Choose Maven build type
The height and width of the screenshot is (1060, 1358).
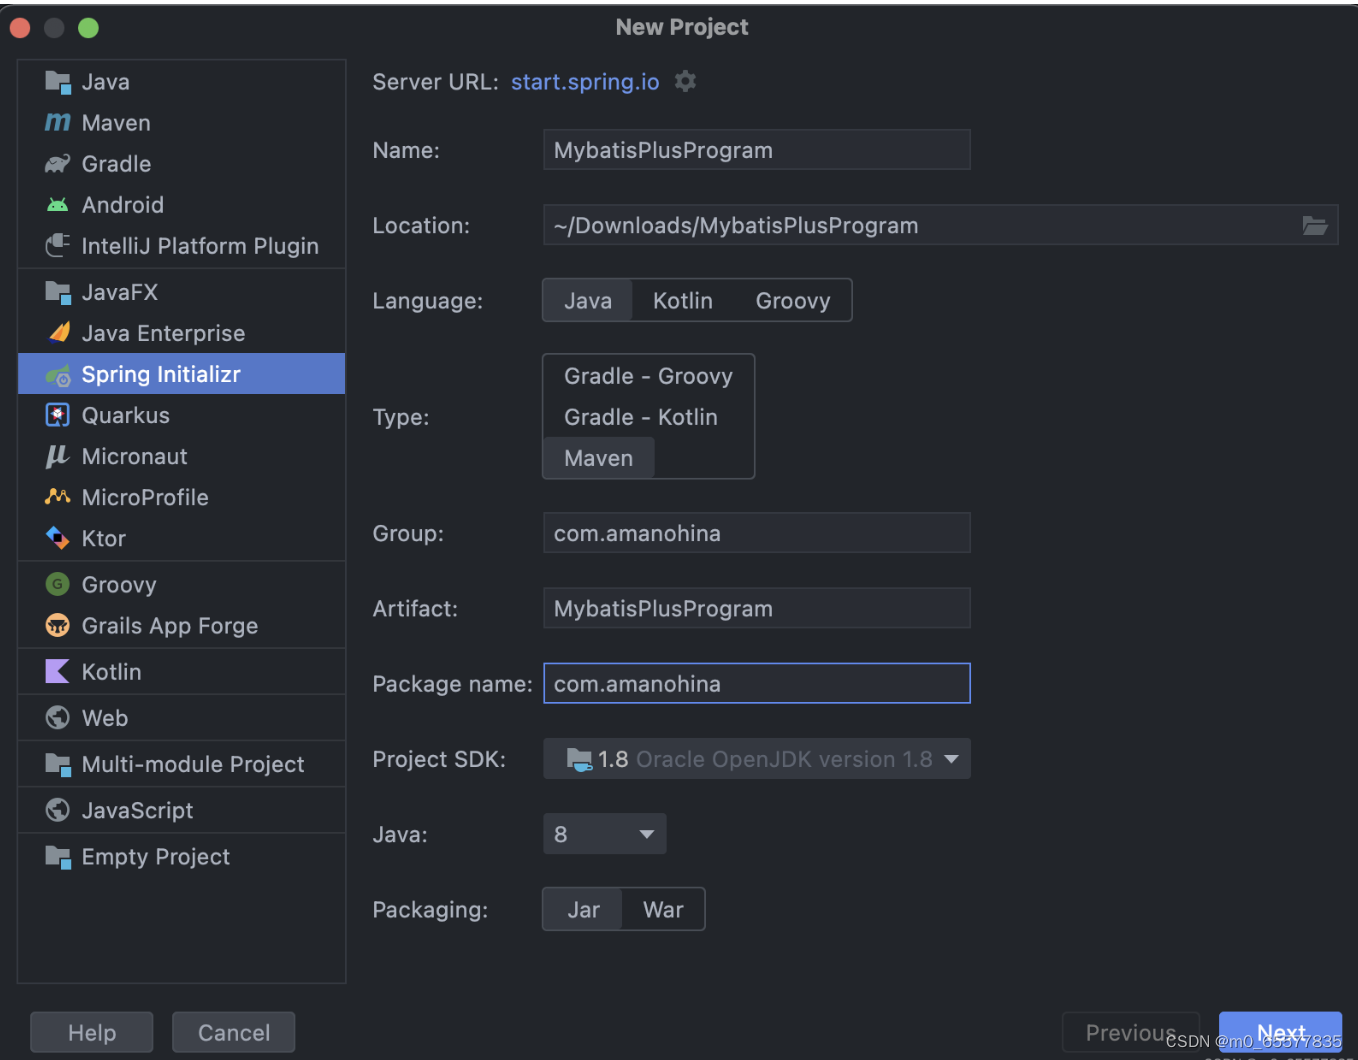[x=599, y=458]
